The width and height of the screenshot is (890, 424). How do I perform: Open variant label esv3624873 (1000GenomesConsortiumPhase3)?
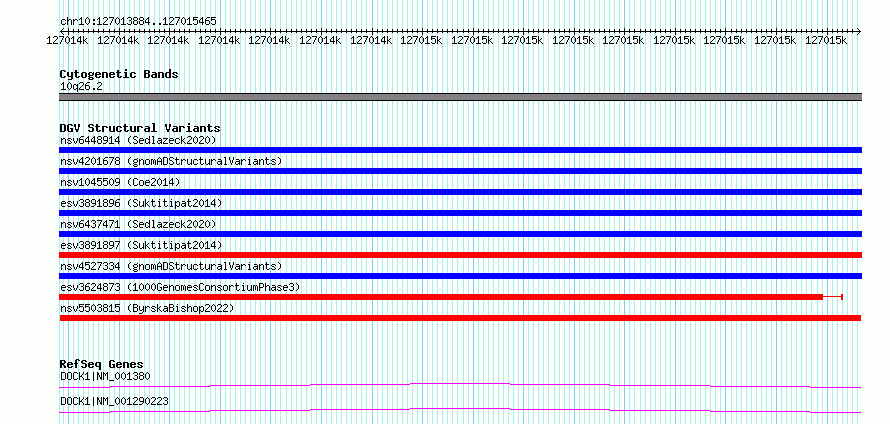coord(180,287)
